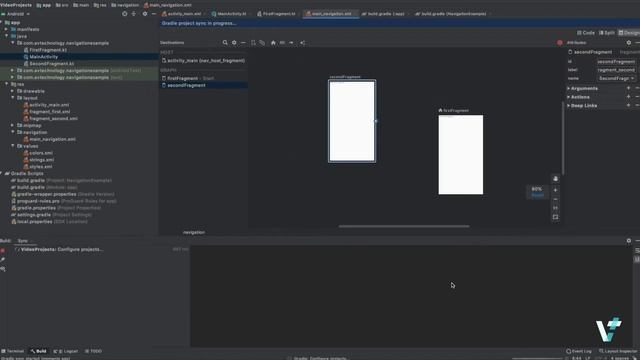640x360 pixels.
Task: Select activity_main (nav_host_fragment) host
Action: (203, 60)
